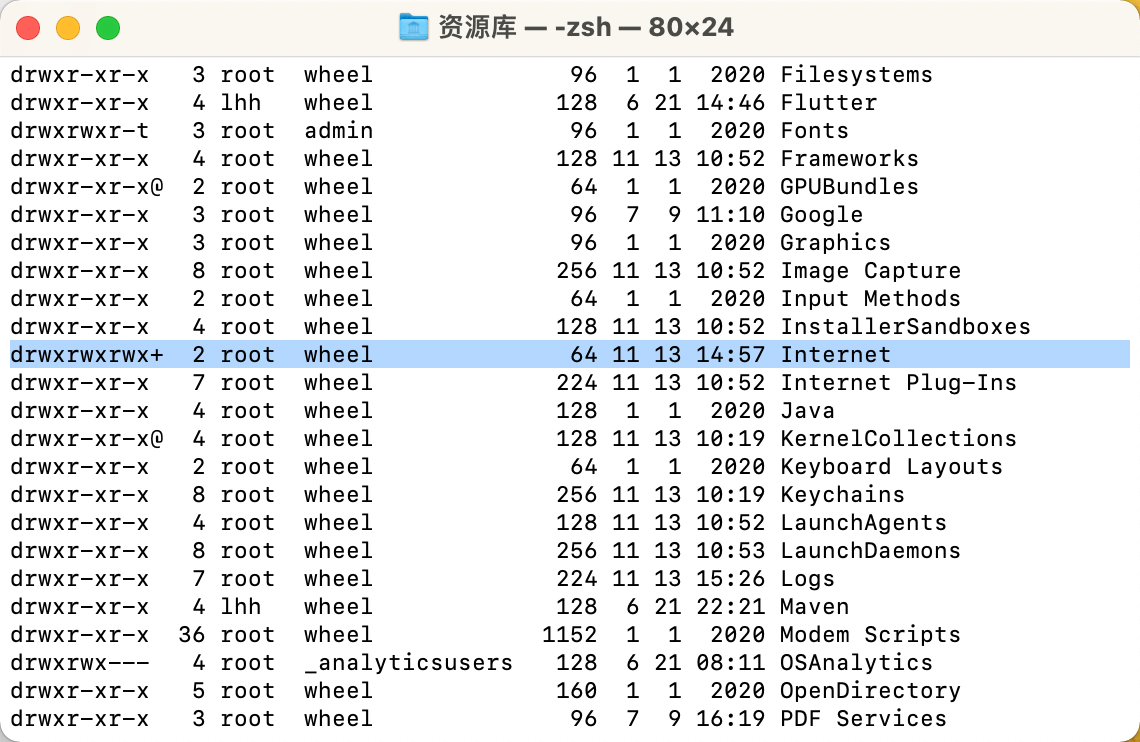Click the year '2020' on the Java row
The width and height of the screenshot is (1140, 742).
(x=737, y=411)
